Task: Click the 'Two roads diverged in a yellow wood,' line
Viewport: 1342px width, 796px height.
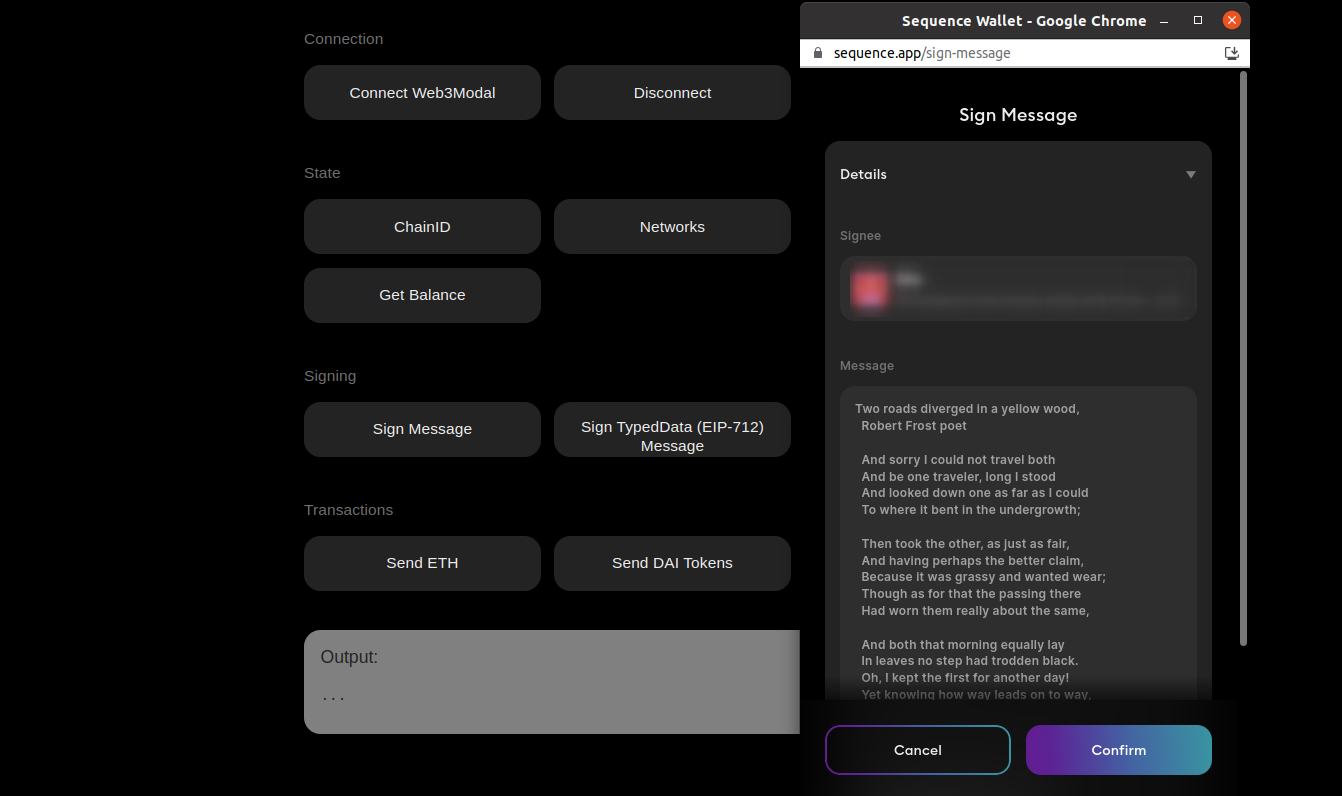Action: point(967,409)
